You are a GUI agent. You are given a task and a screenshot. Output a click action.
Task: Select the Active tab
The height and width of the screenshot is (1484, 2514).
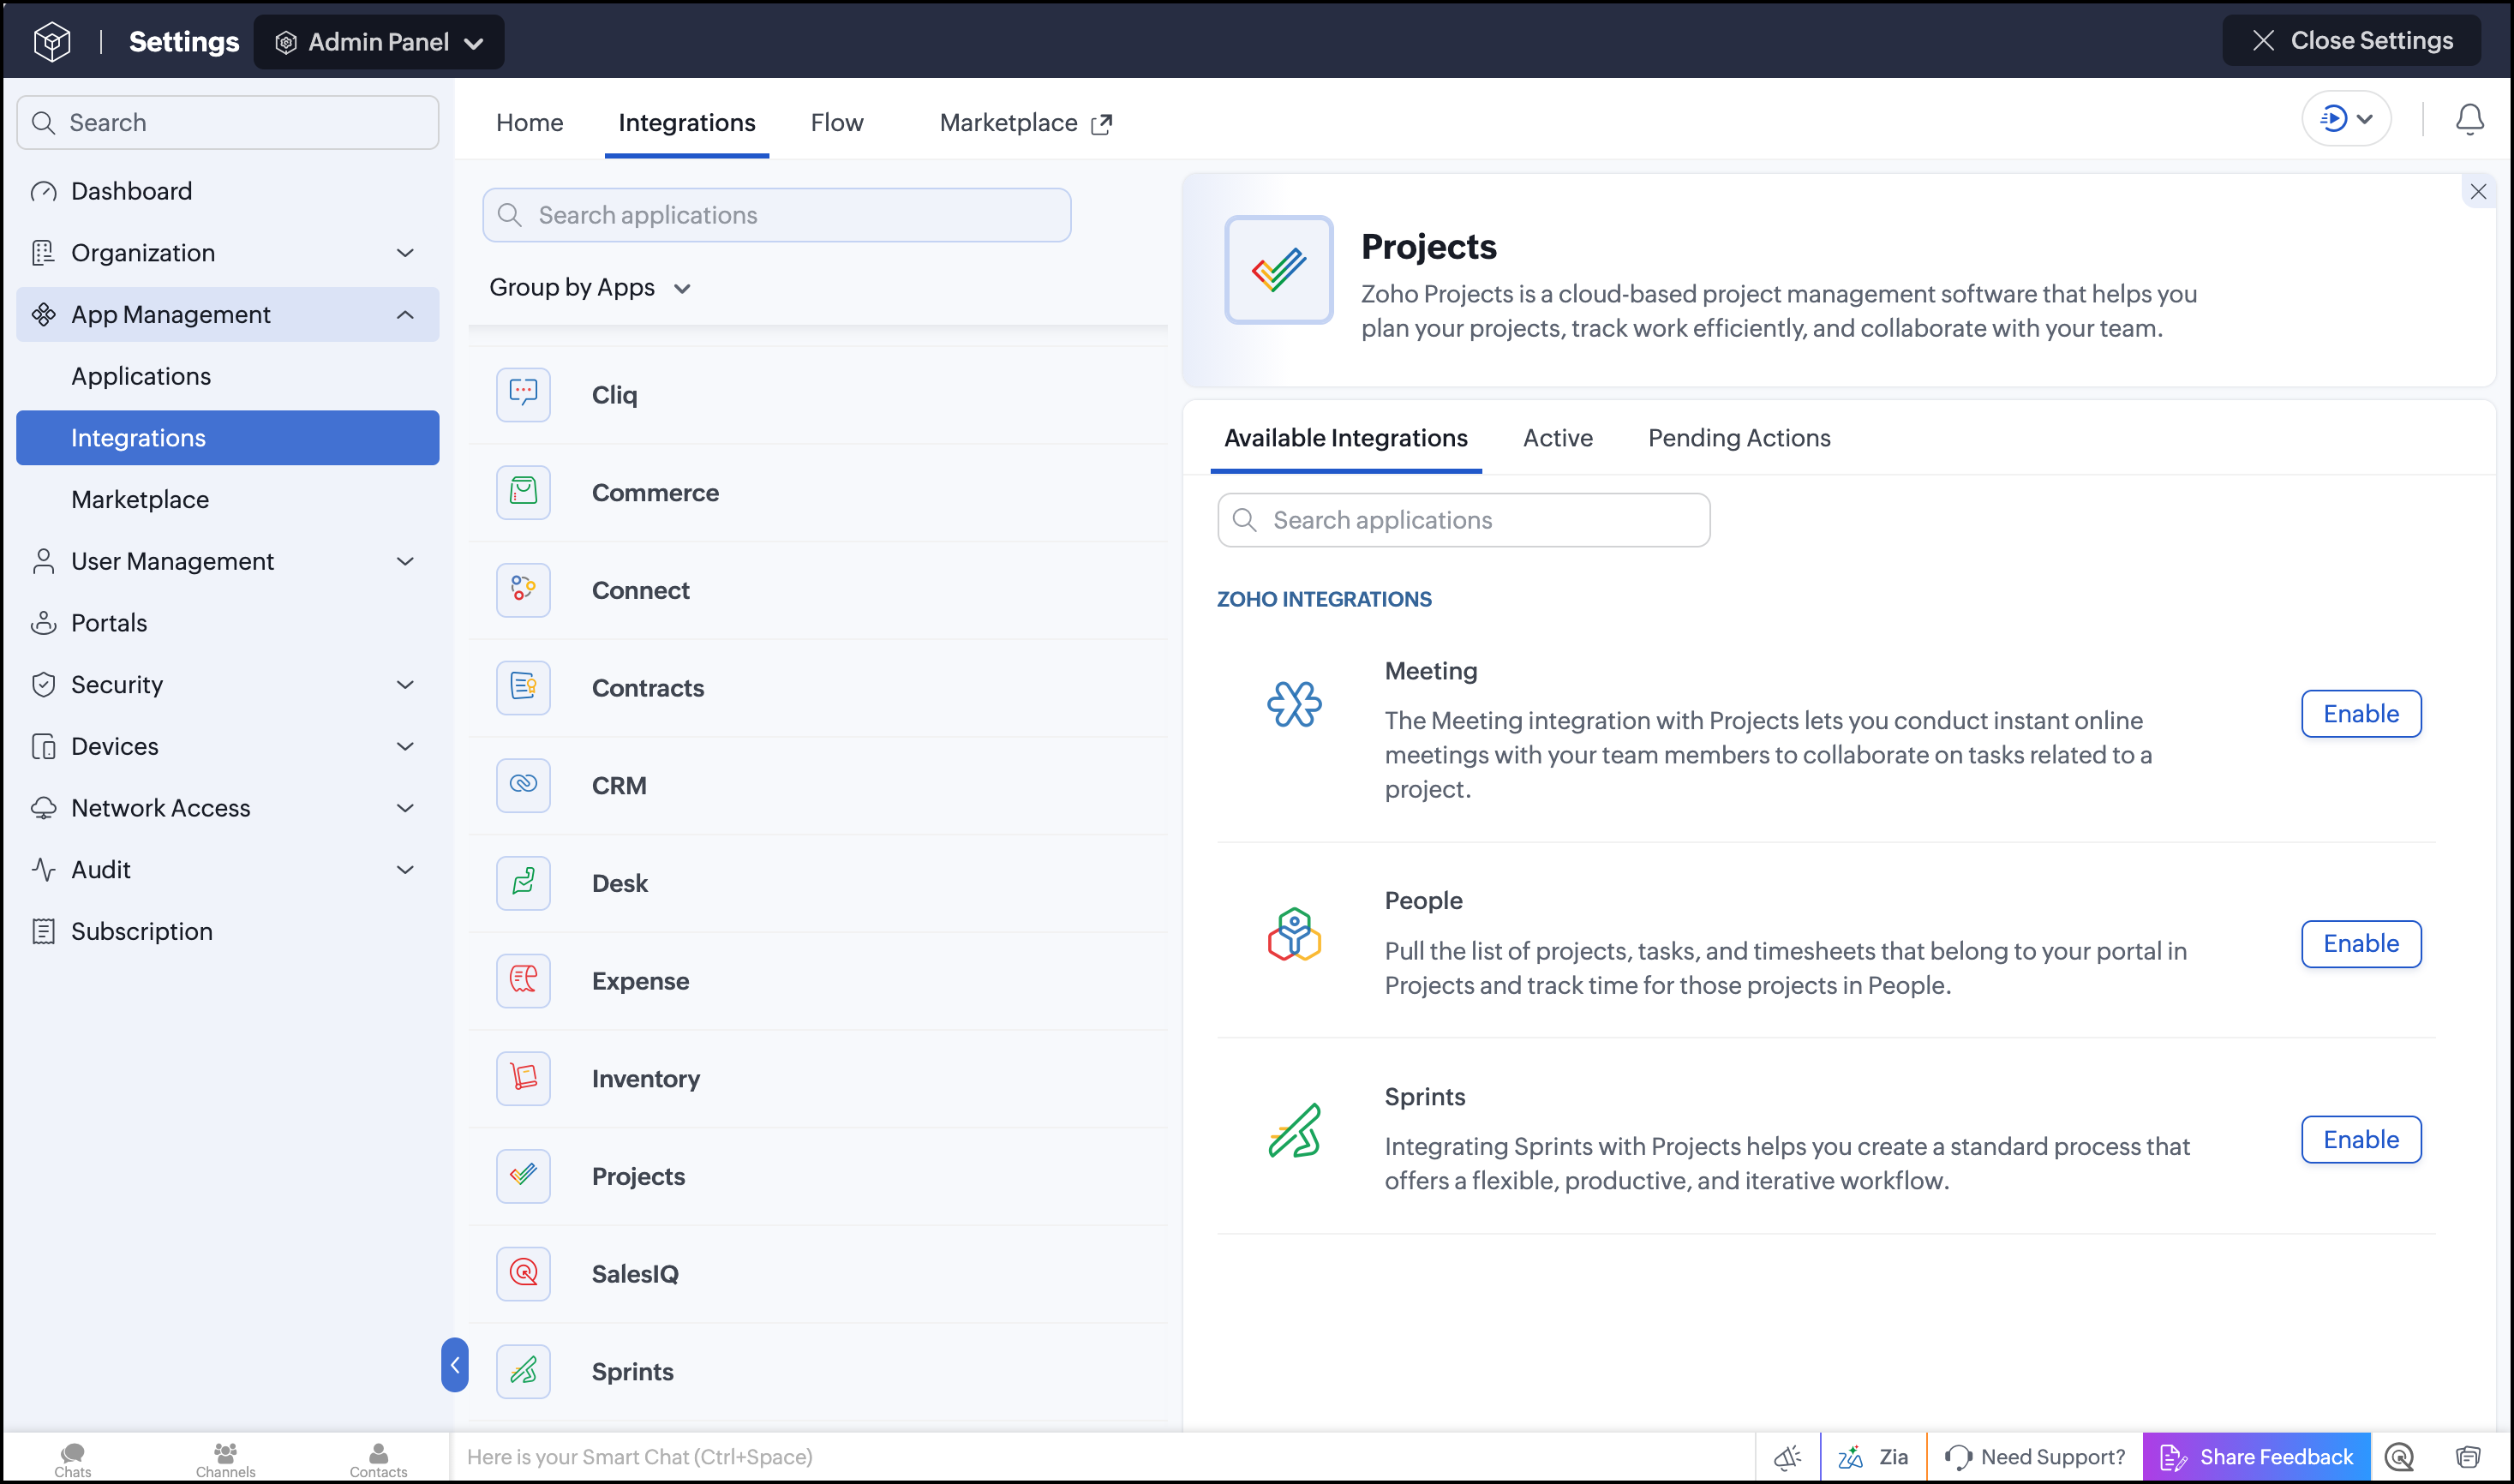coord(1557,438)
